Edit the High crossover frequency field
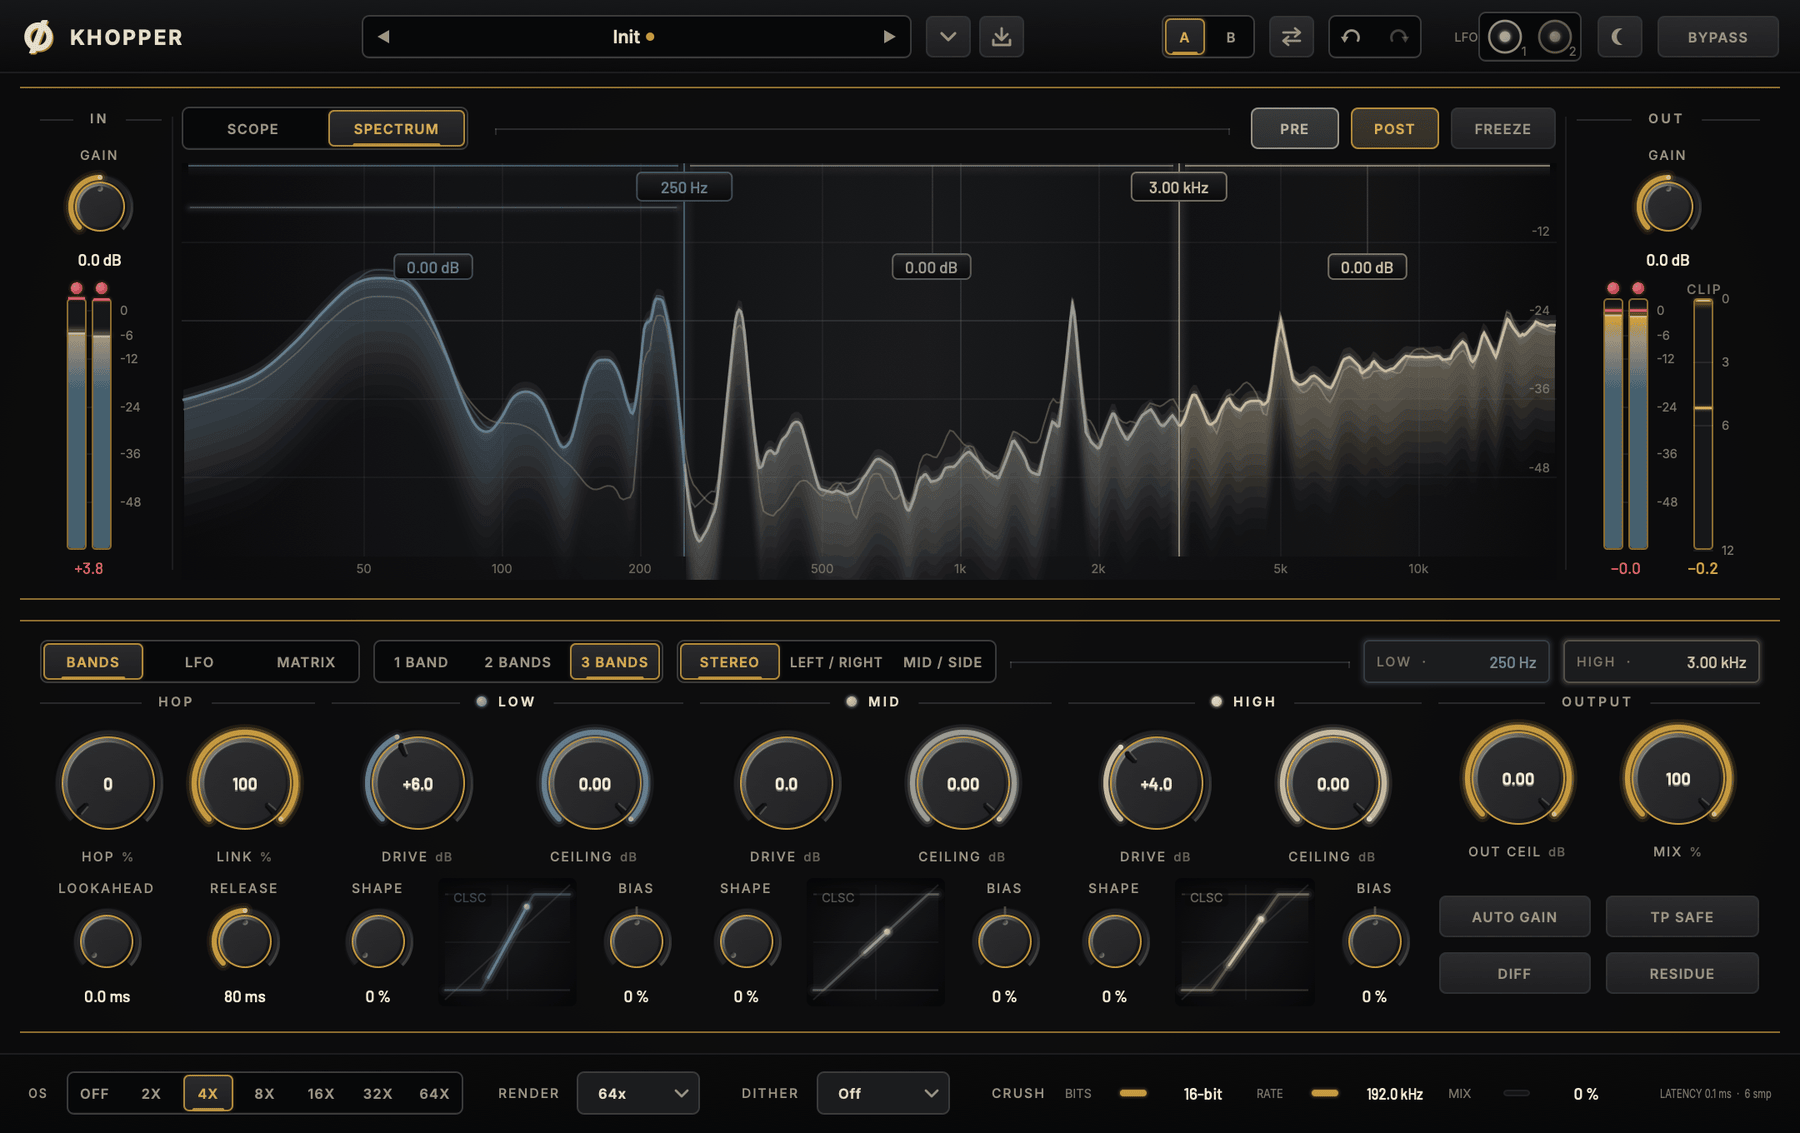Image resolution: width=1800 pixels, height=1133 pixels. coord(1661,662)
